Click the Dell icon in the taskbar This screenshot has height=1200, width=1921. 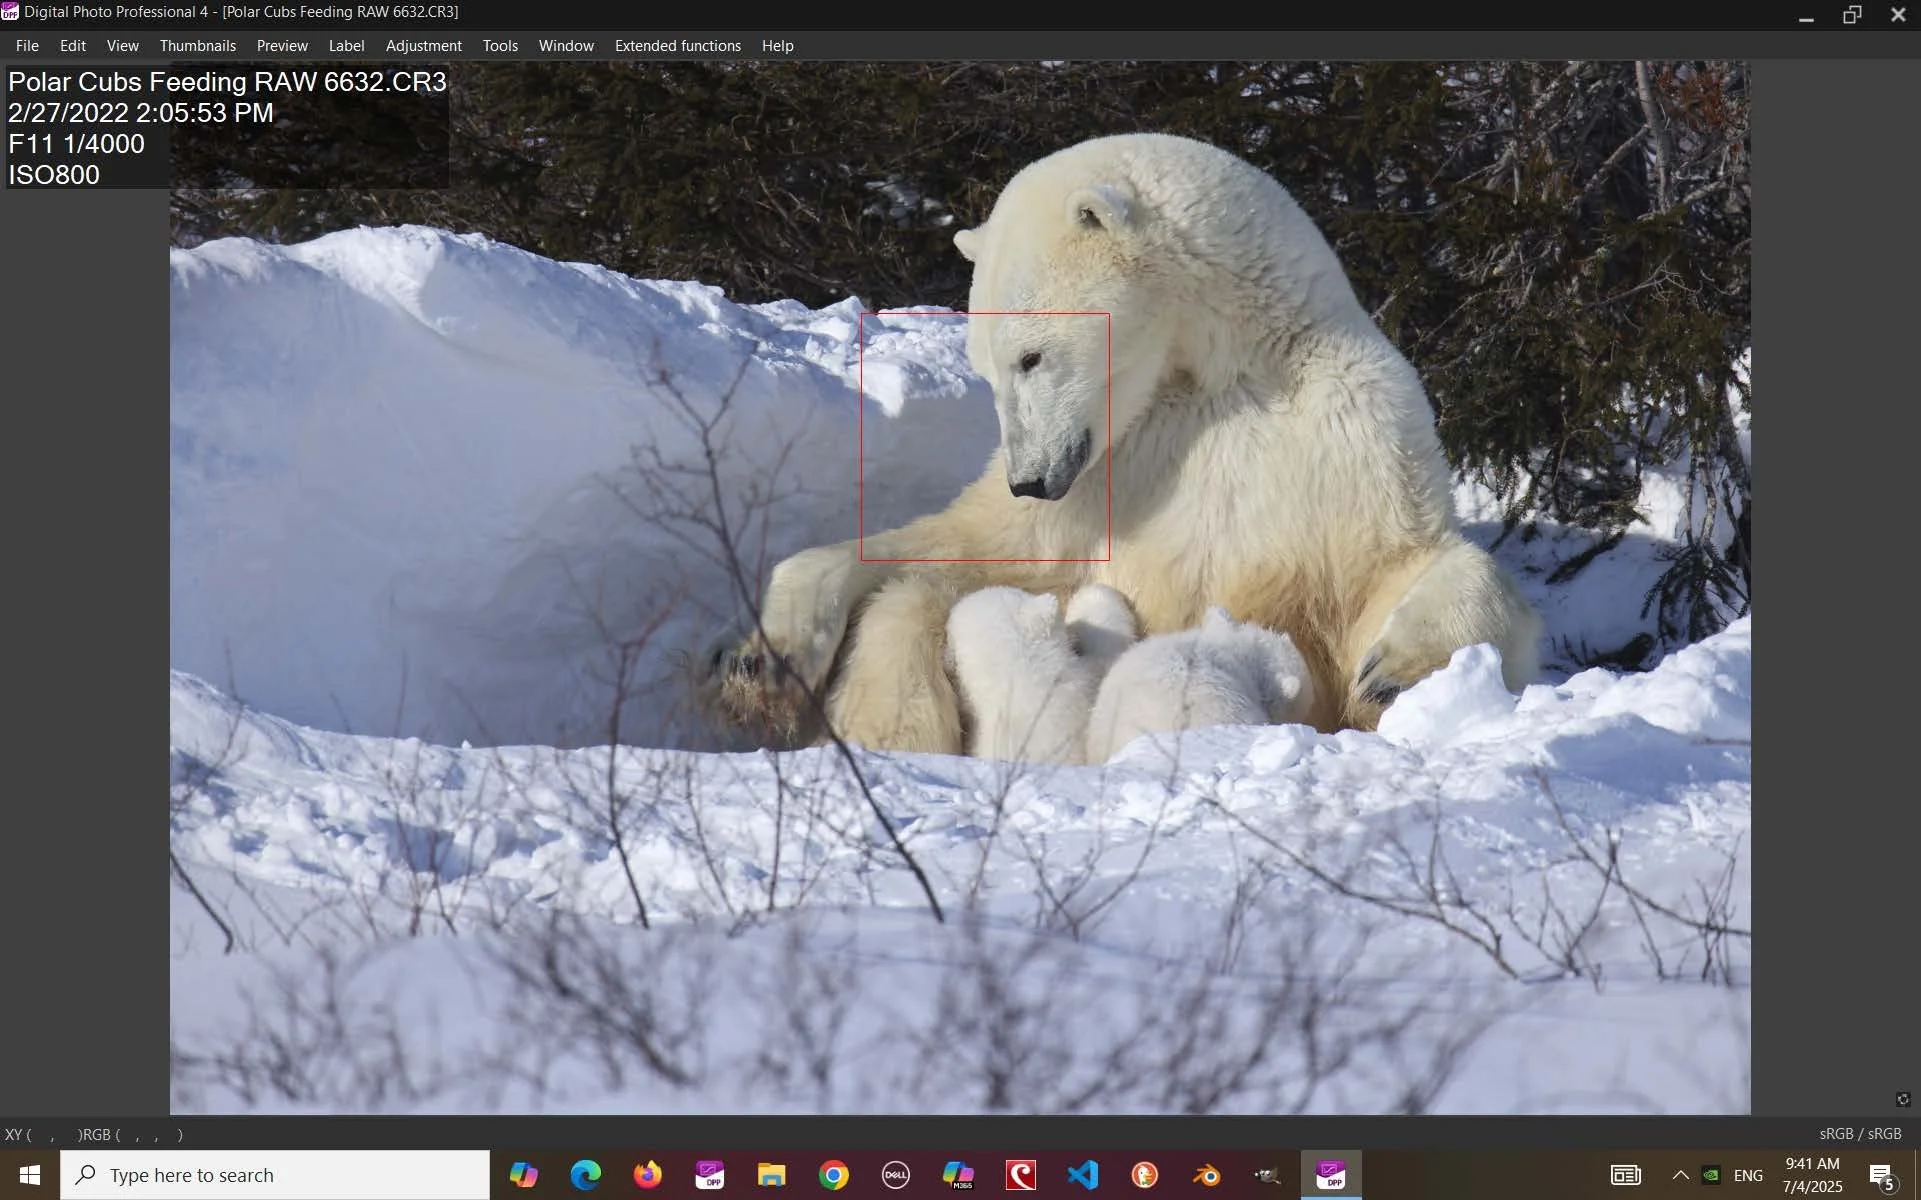[895, 1175]
